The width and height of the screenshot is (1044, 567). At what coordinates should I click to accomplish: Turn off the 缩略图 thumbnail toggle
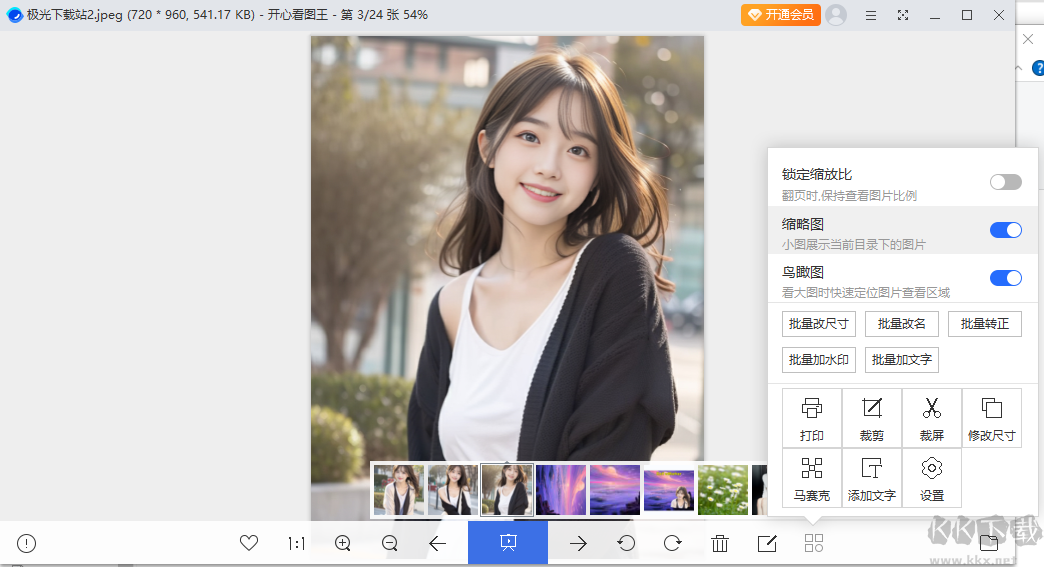pos(1005,230)
